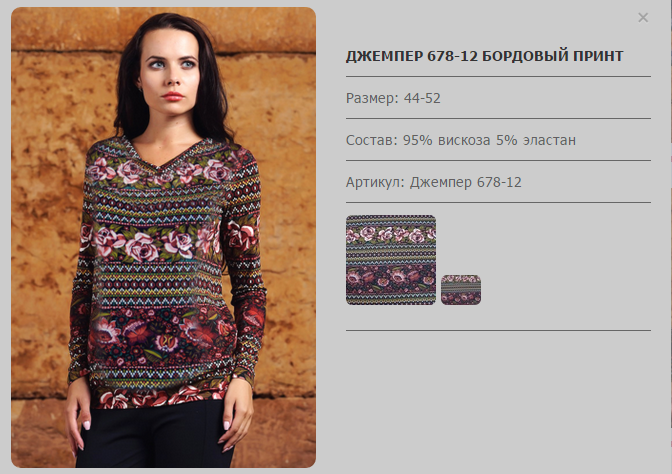
Task: Open the main jumper product photo
Action: (163, 237)
